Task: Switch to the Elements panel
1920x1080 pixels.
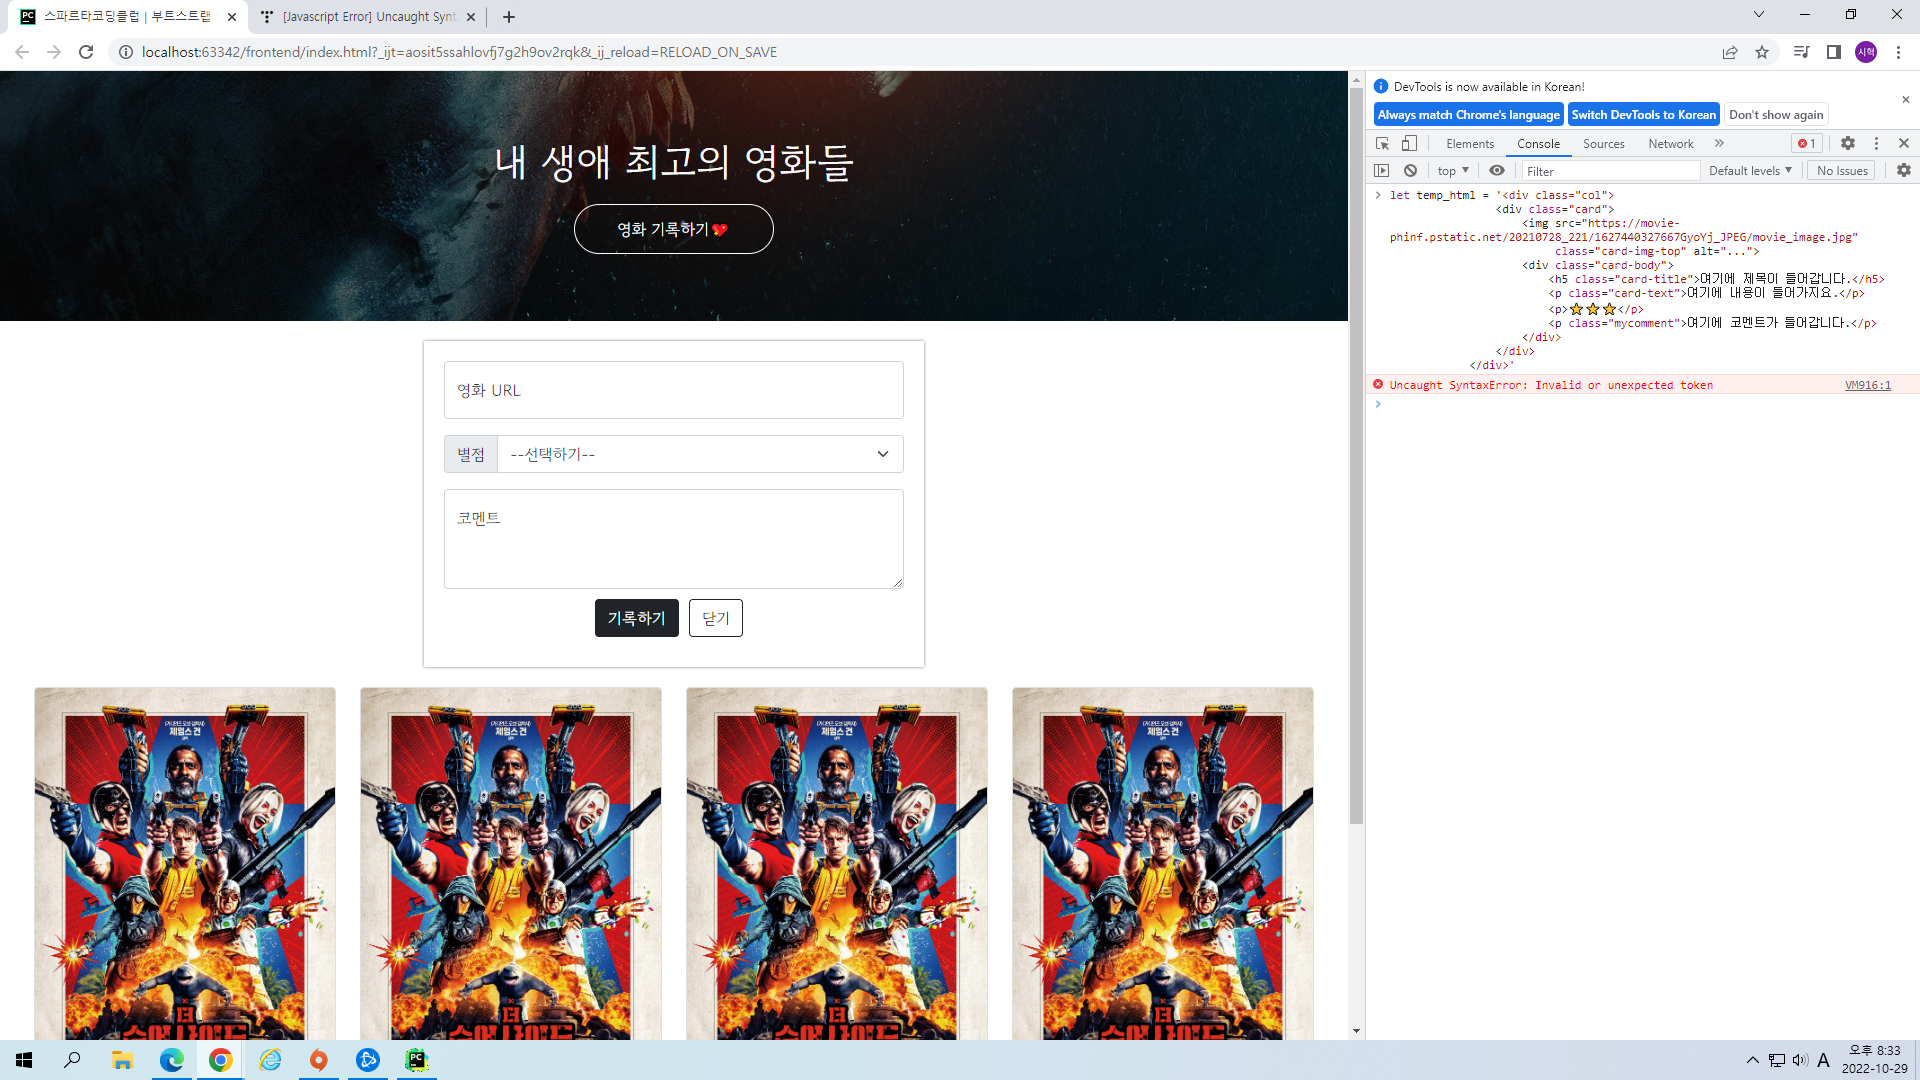Action: coord(1470,144)
